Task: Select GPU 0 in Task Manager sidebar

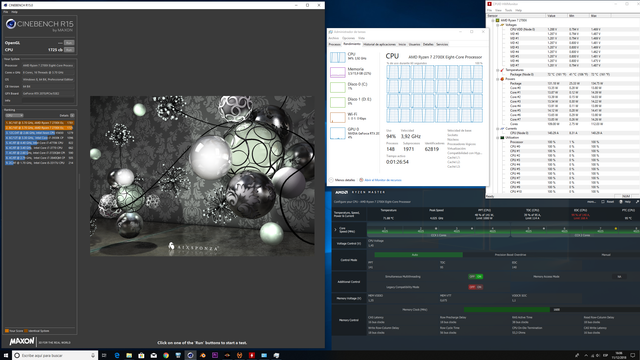Action: [x=353, y=132]
